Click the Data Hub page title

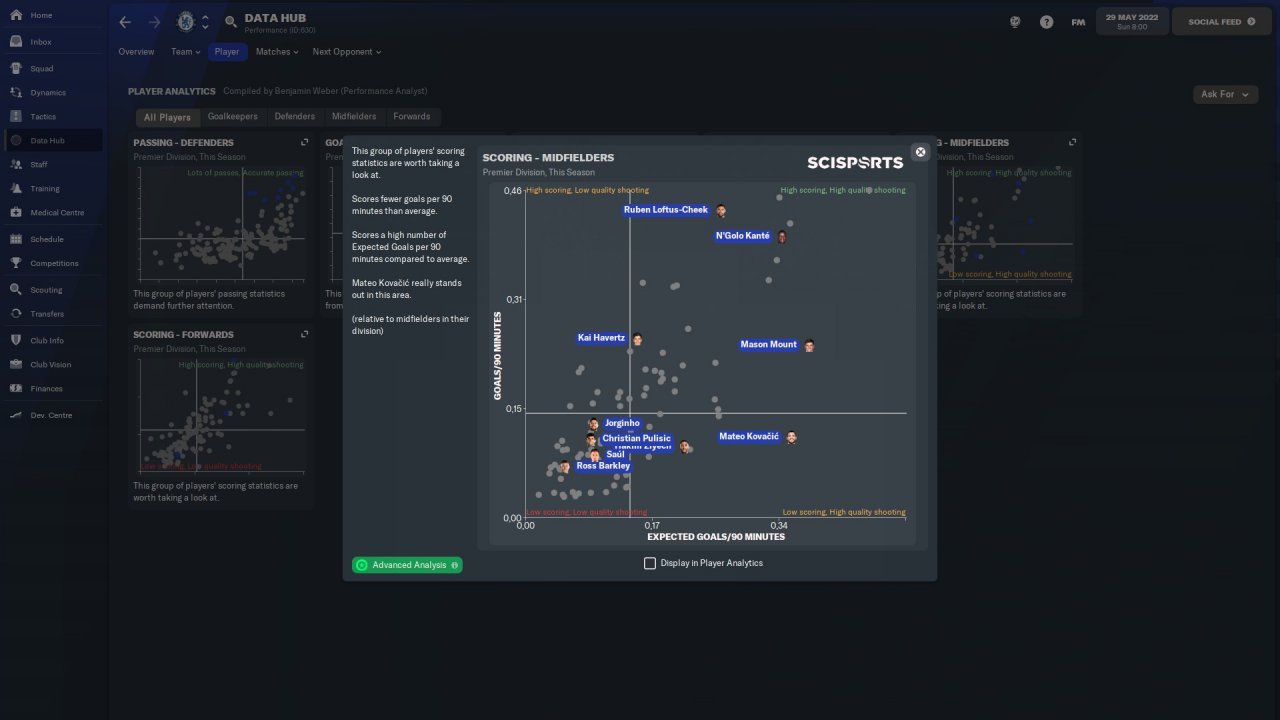point(275,18)
